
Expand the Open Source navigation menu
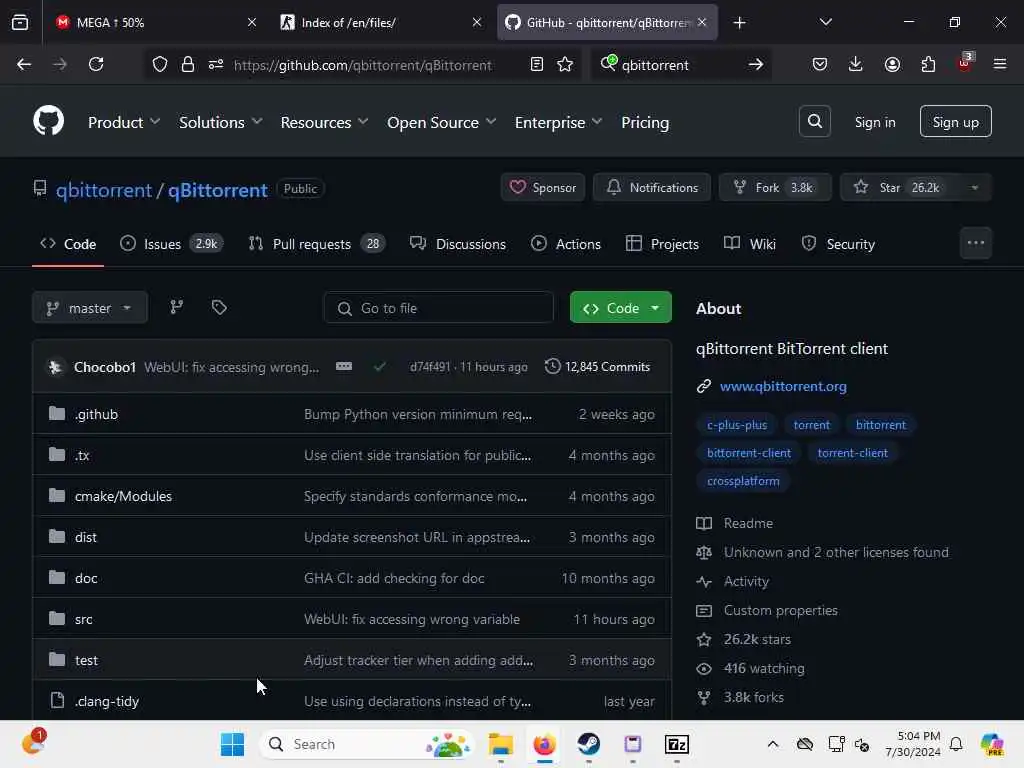point(441,122)
